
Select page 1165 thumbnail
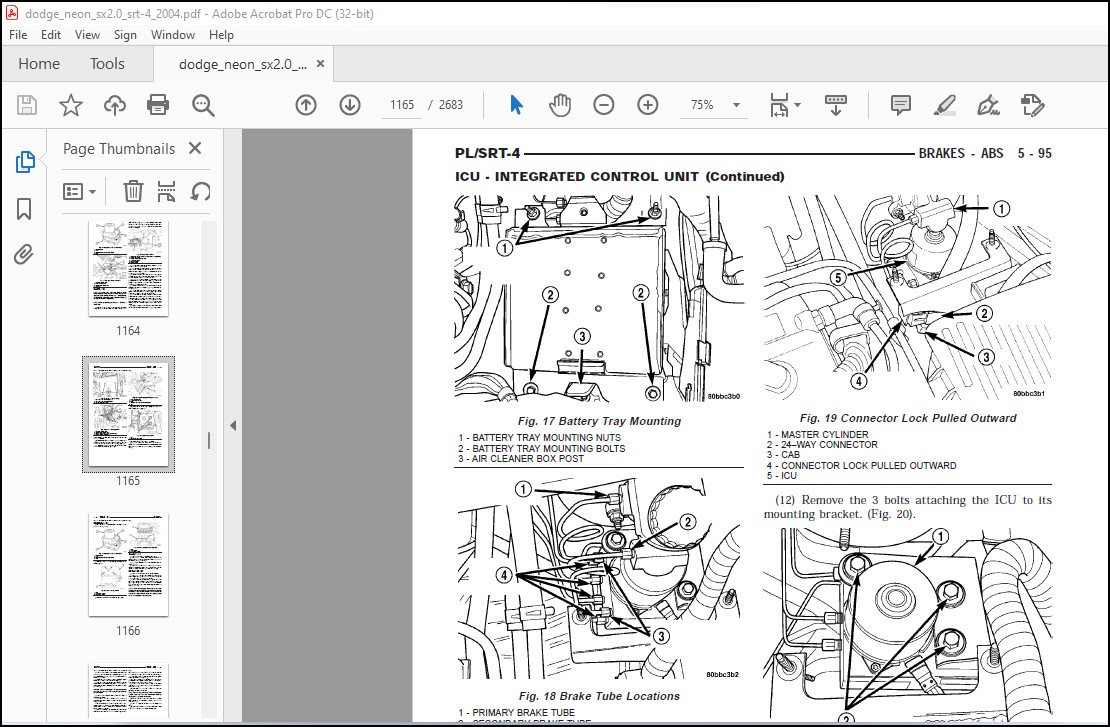[x=128, y=414]
